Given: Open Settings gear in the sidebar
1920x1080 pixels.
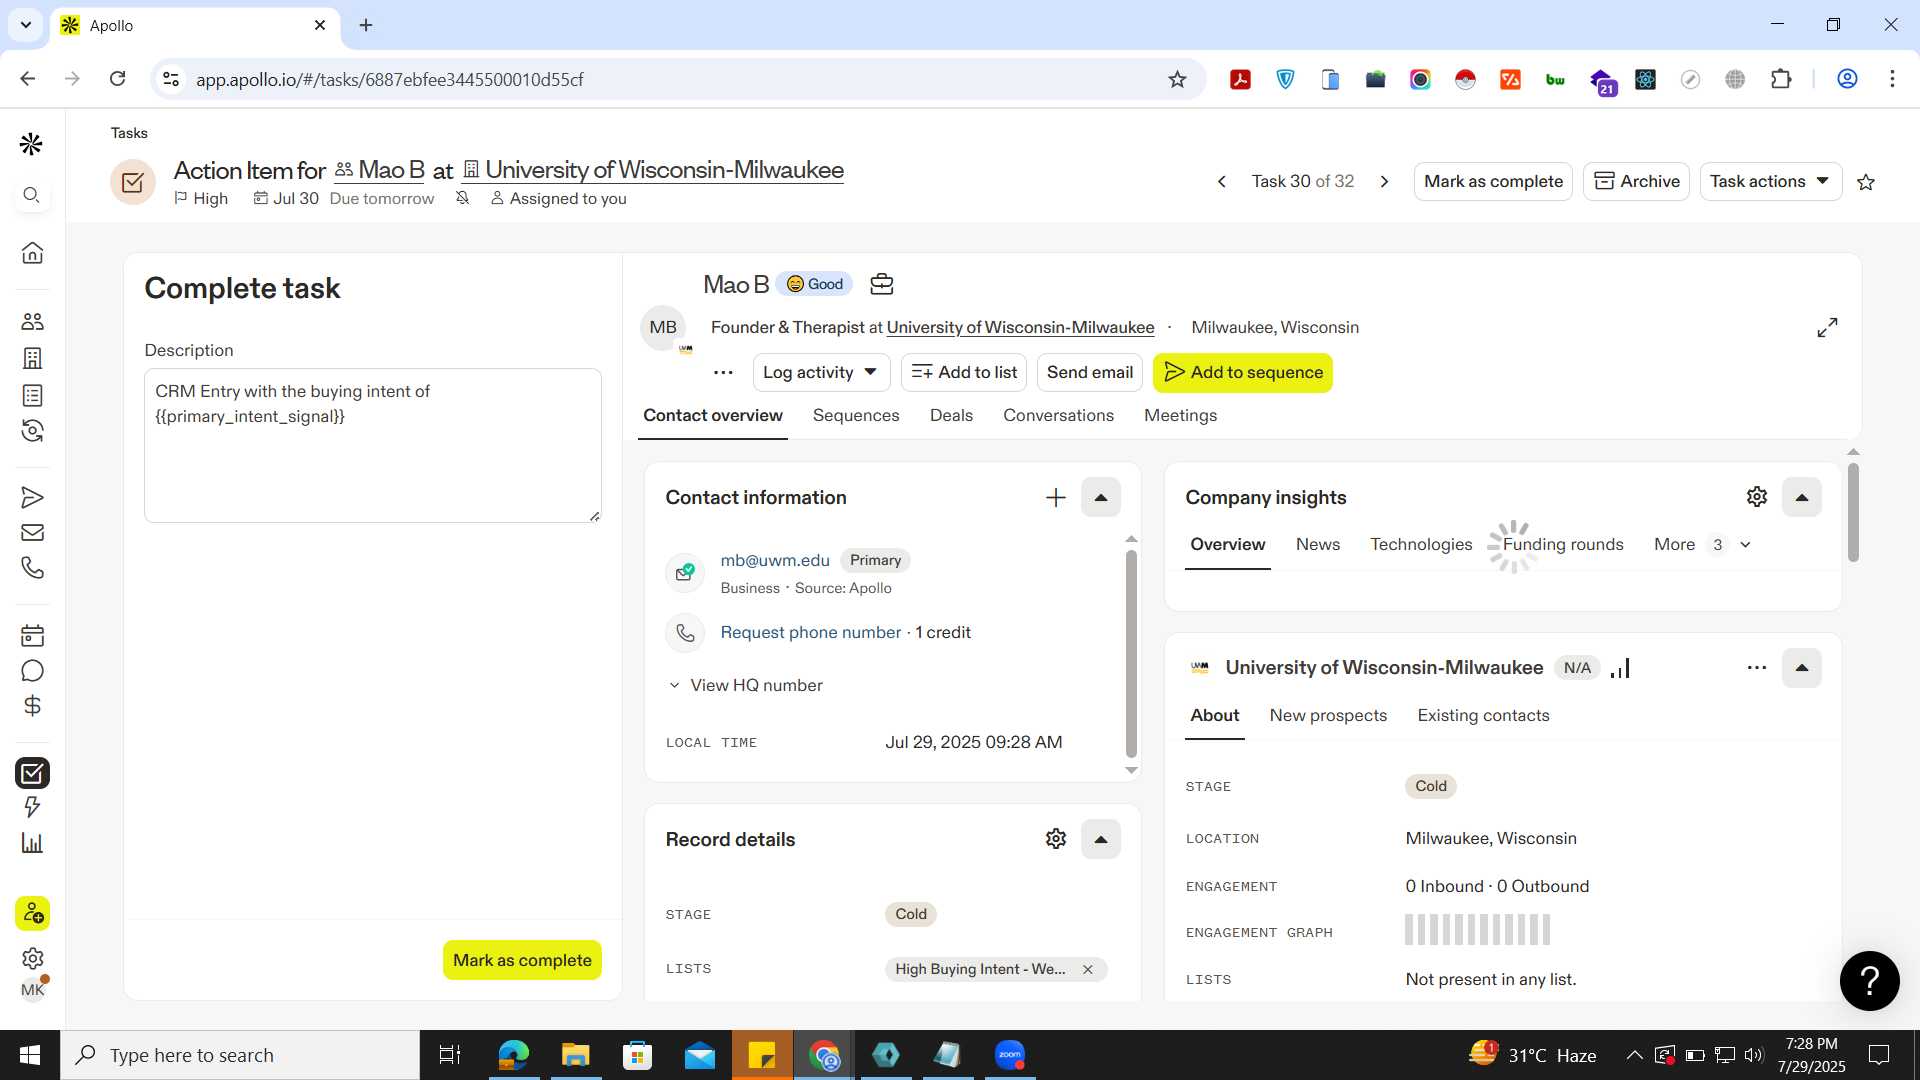Looking at the screenshot, I should 32,958.
